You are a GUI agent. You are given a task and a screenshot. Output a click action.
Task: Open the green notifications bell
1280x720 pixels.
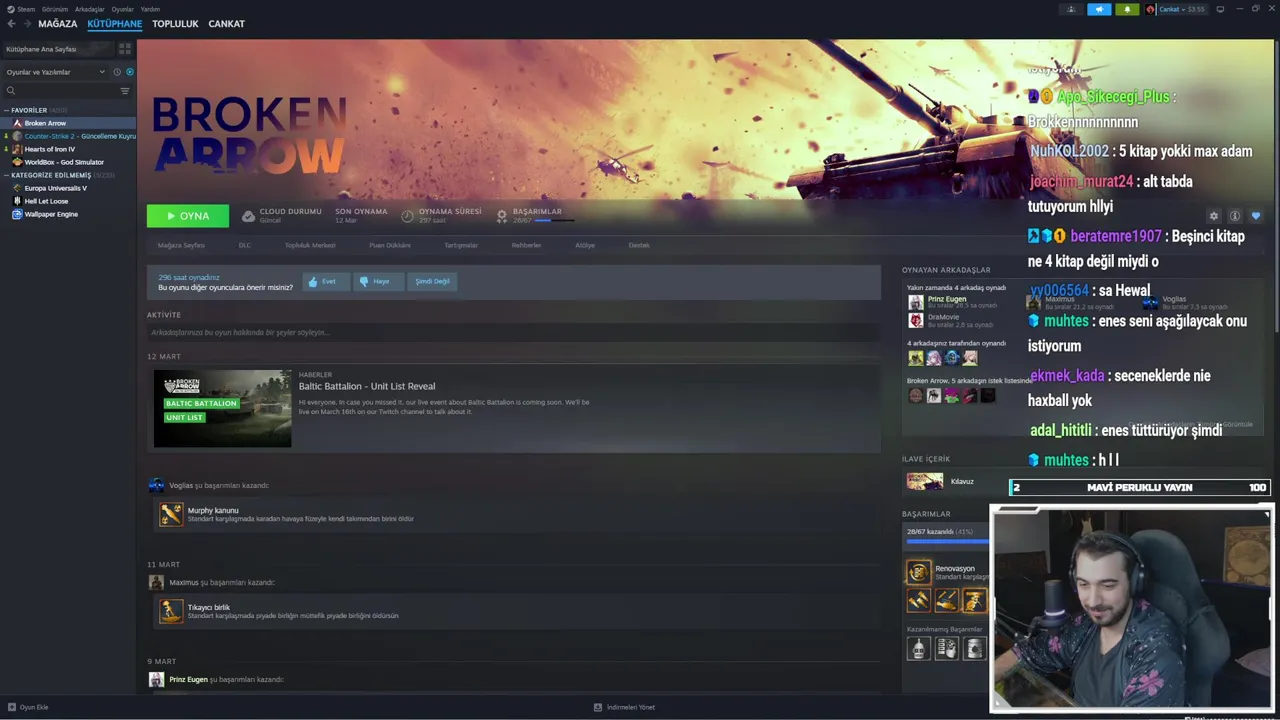[1127, 9]
